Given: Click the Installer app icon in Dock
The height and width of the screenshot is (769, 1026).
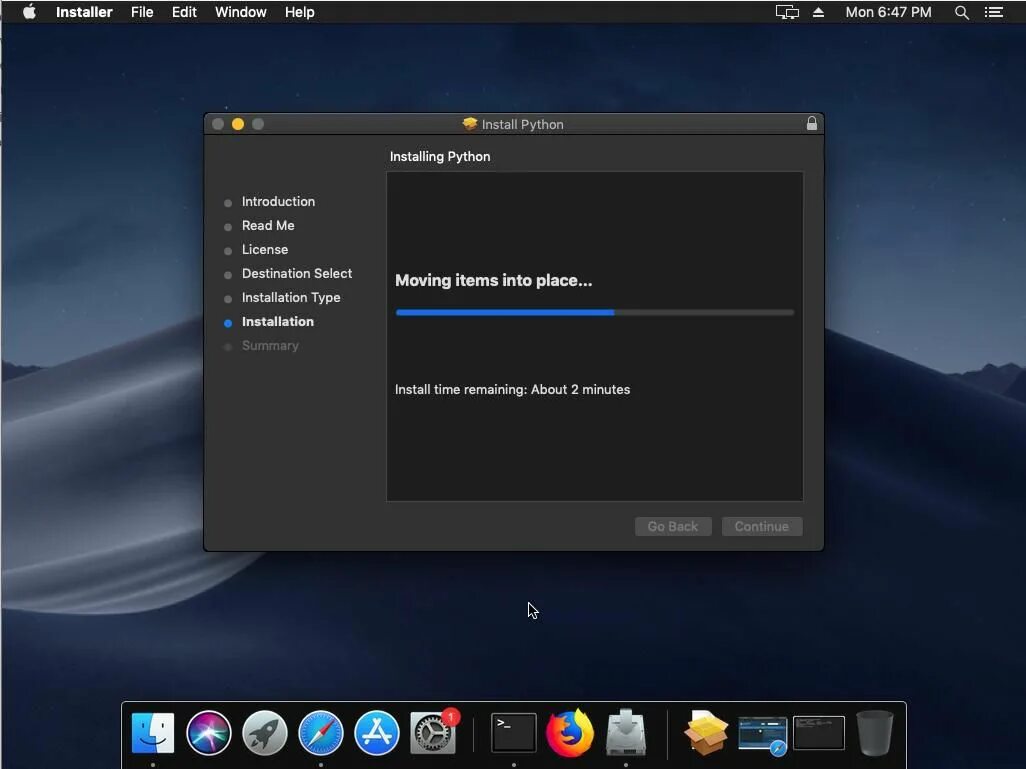Looking at the screenshot, I should click(626, 732).
